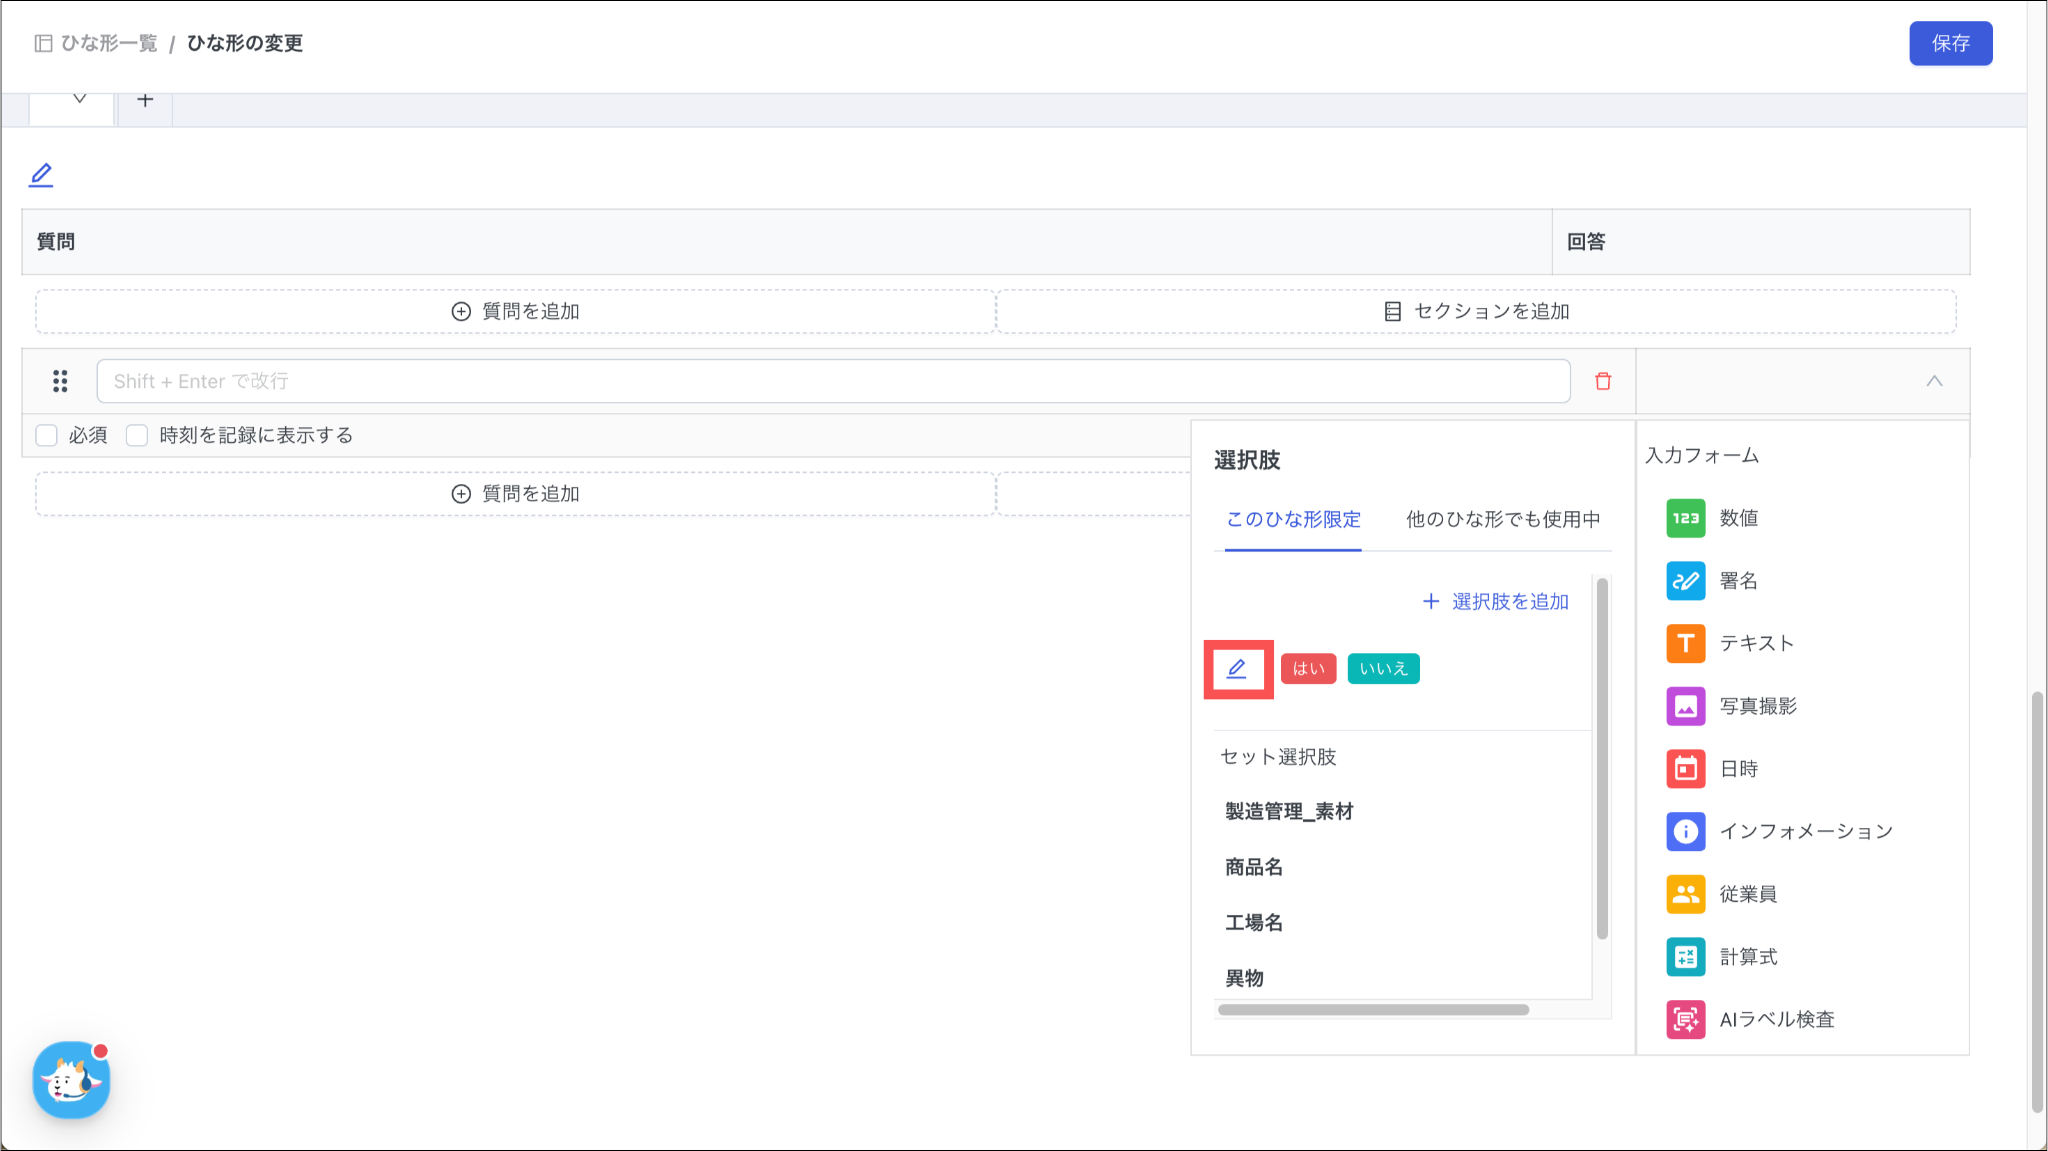
Task: Select the 数値 numeric input icon
Action: tap(1685, 518)
